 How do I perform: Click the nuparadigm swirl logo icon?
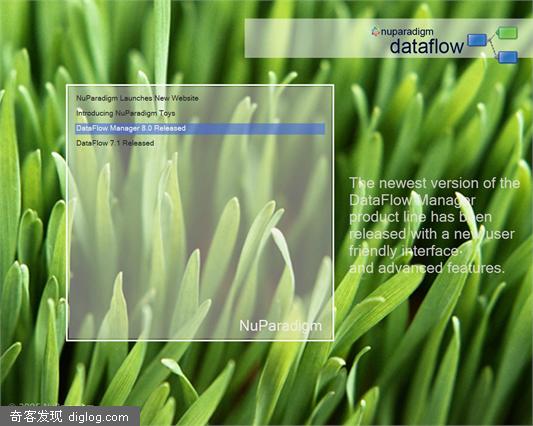coord(376,32)
